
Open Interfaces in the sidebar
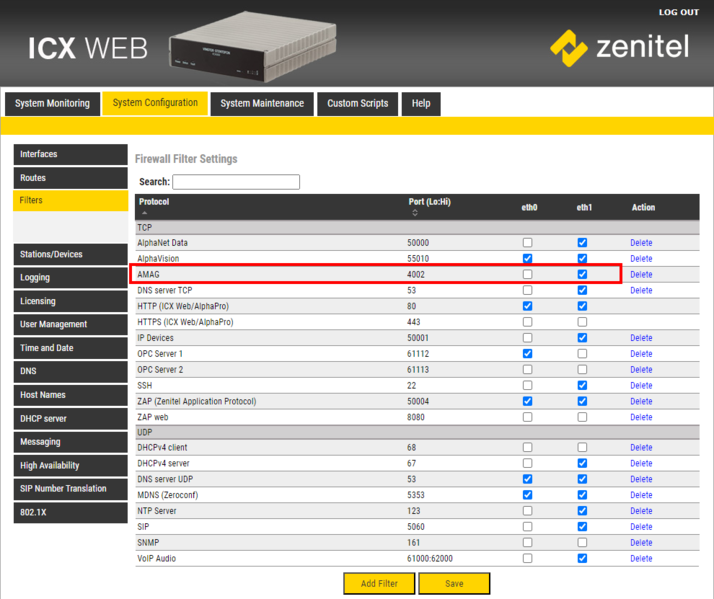tap(71, 154)
